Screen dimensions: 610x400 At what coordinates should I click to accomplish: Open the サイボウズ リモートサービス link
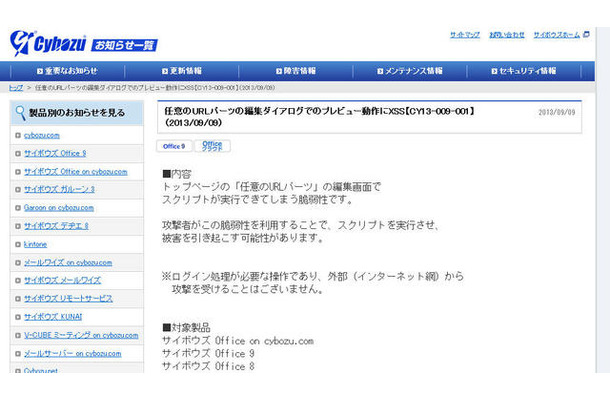tap(68, 299)
